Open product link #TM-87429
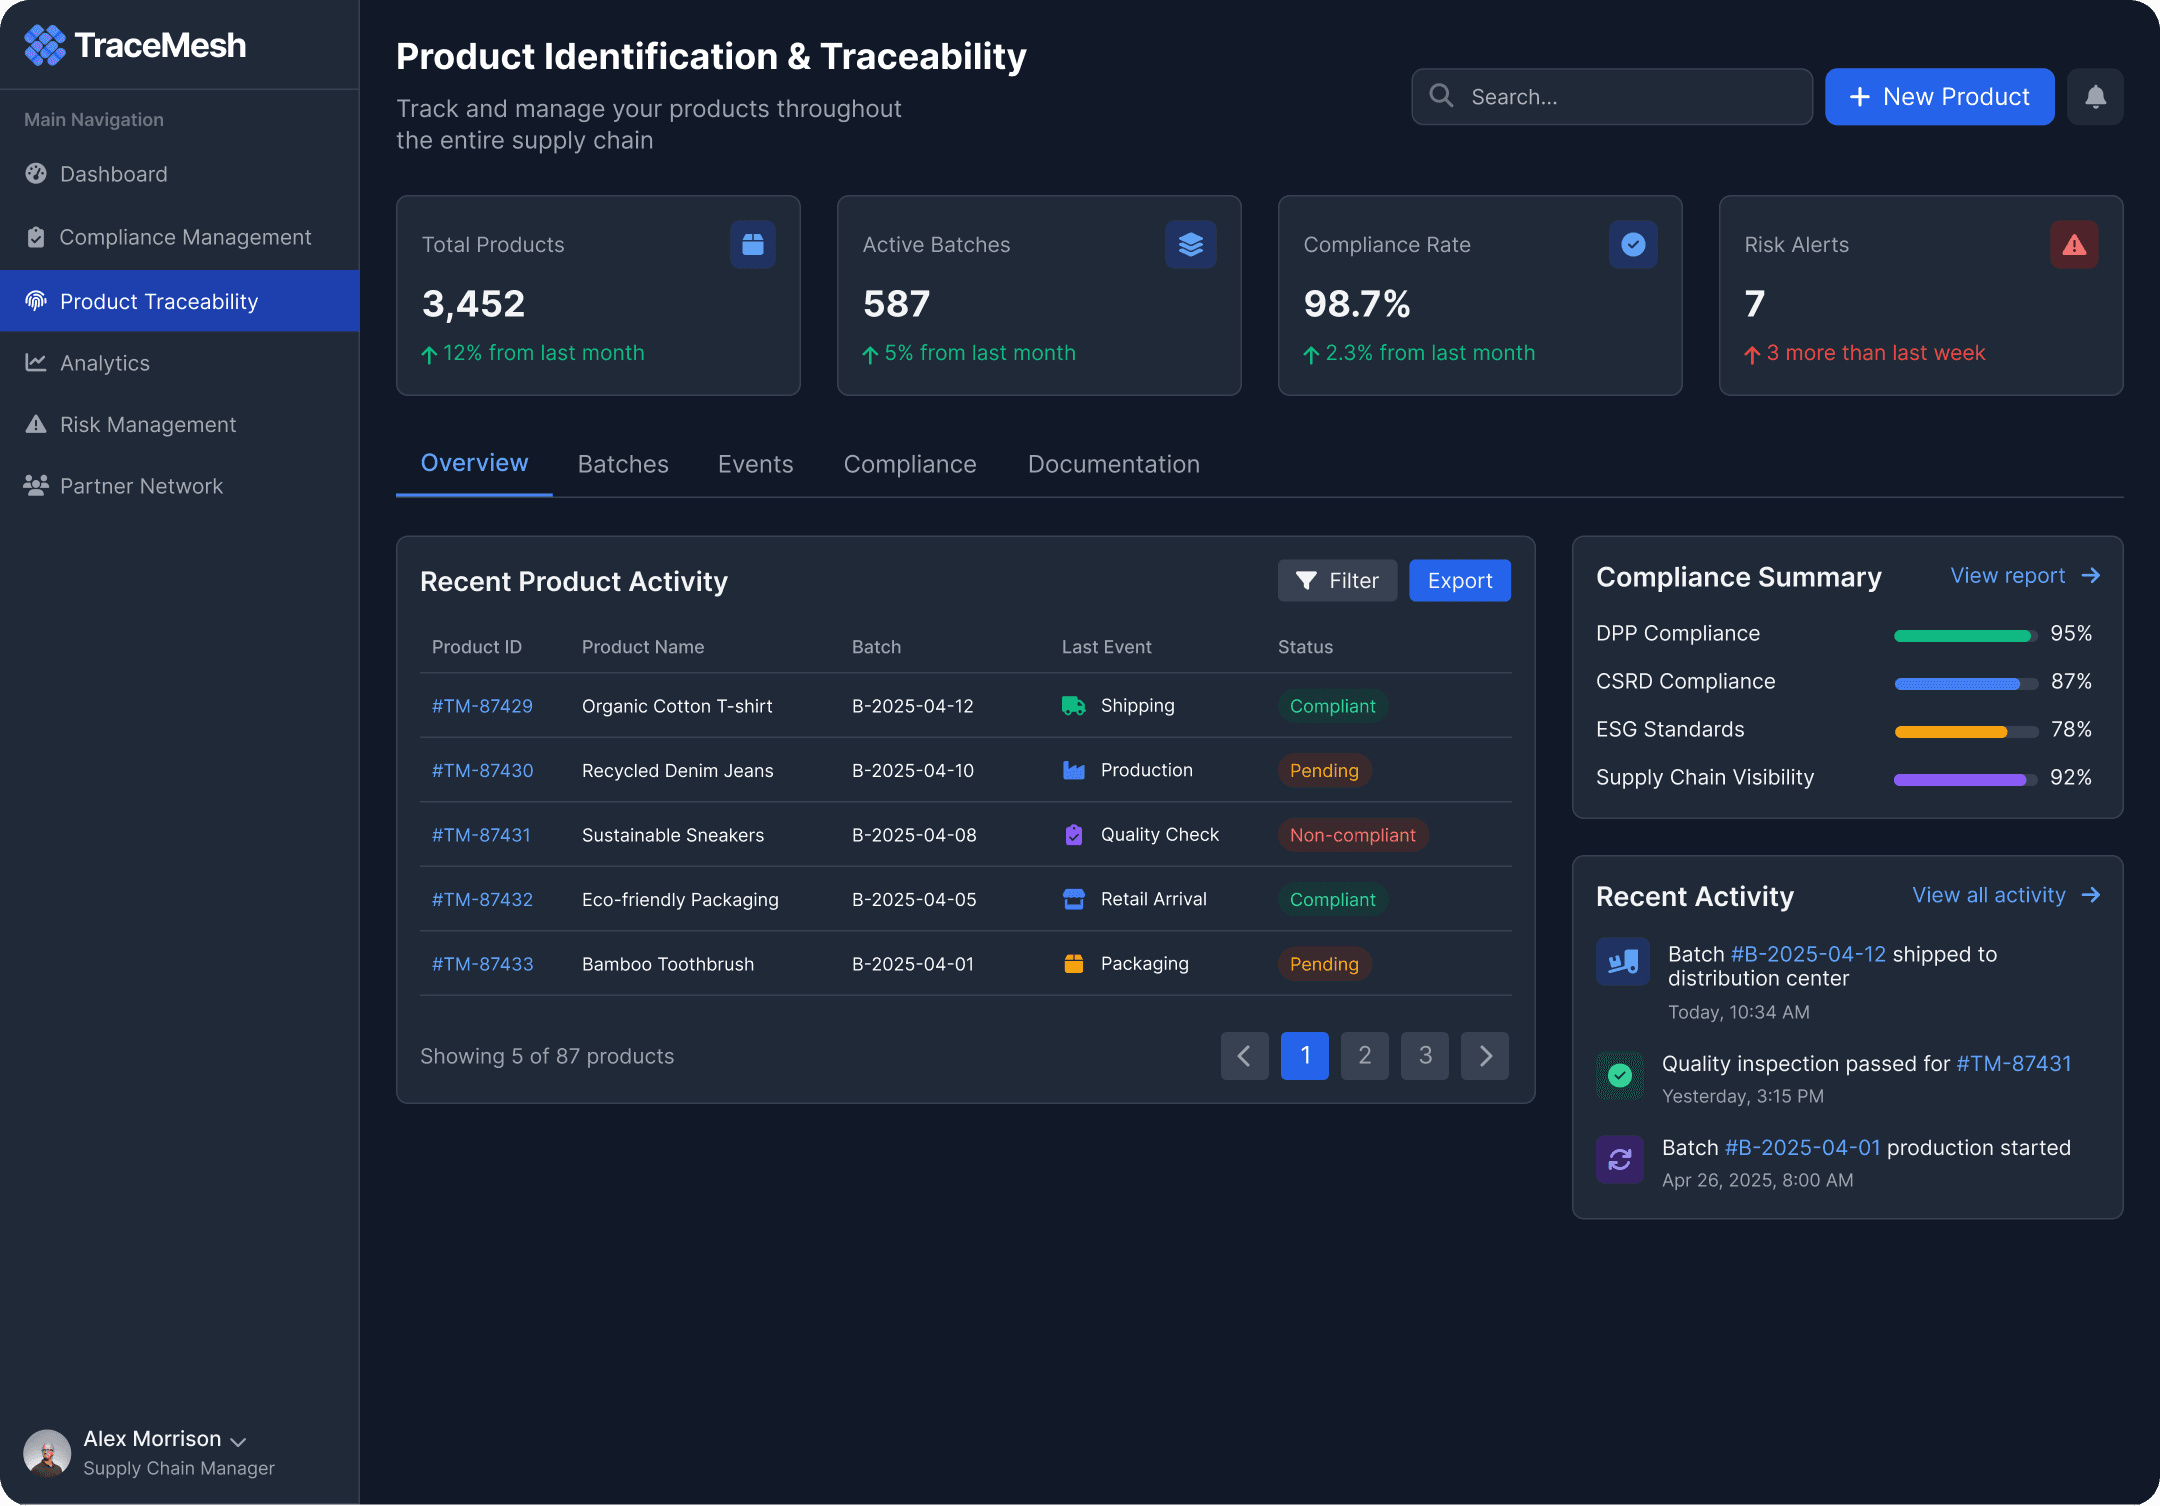 (482, 706)
